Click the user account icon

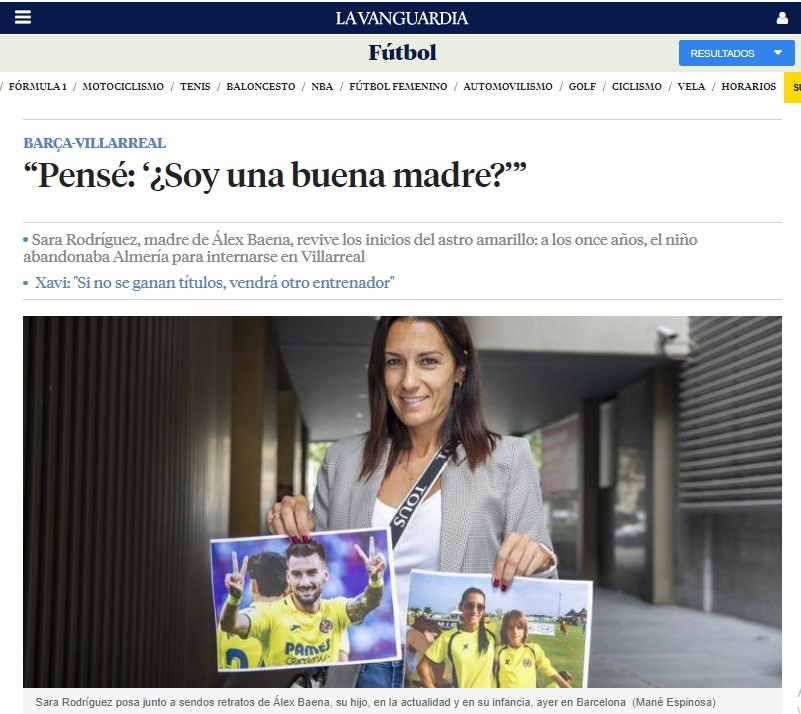(x=782, y=18)
